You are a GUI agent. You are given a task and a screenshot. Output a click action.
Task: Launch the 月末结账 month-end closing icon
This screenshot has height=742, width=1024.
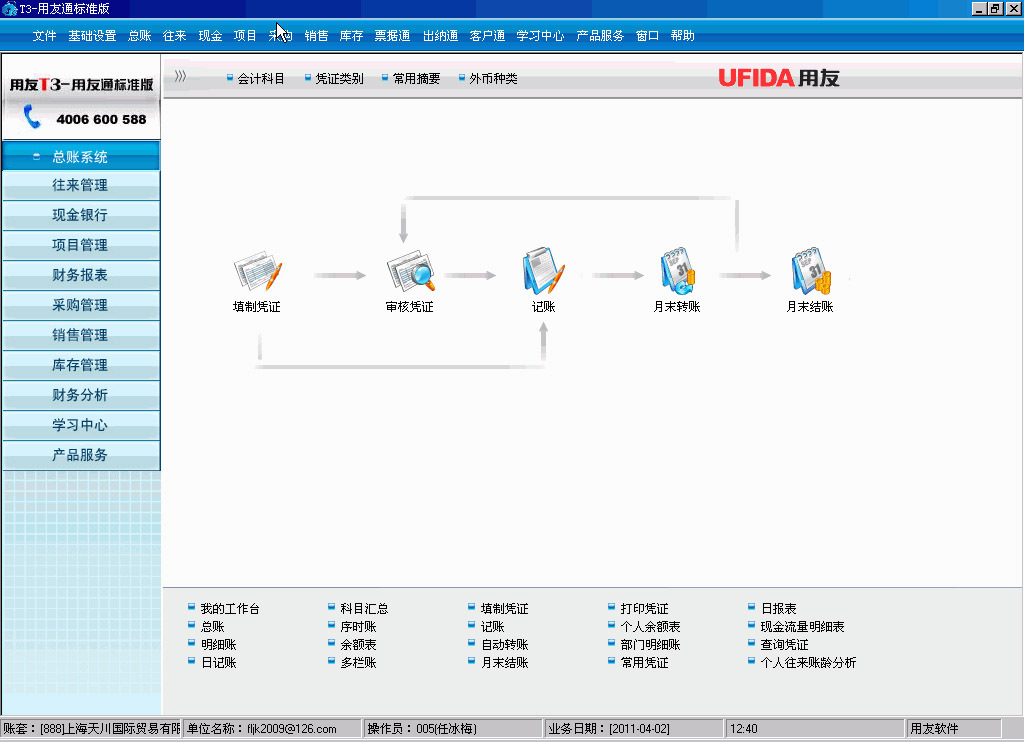click(811, 270)
